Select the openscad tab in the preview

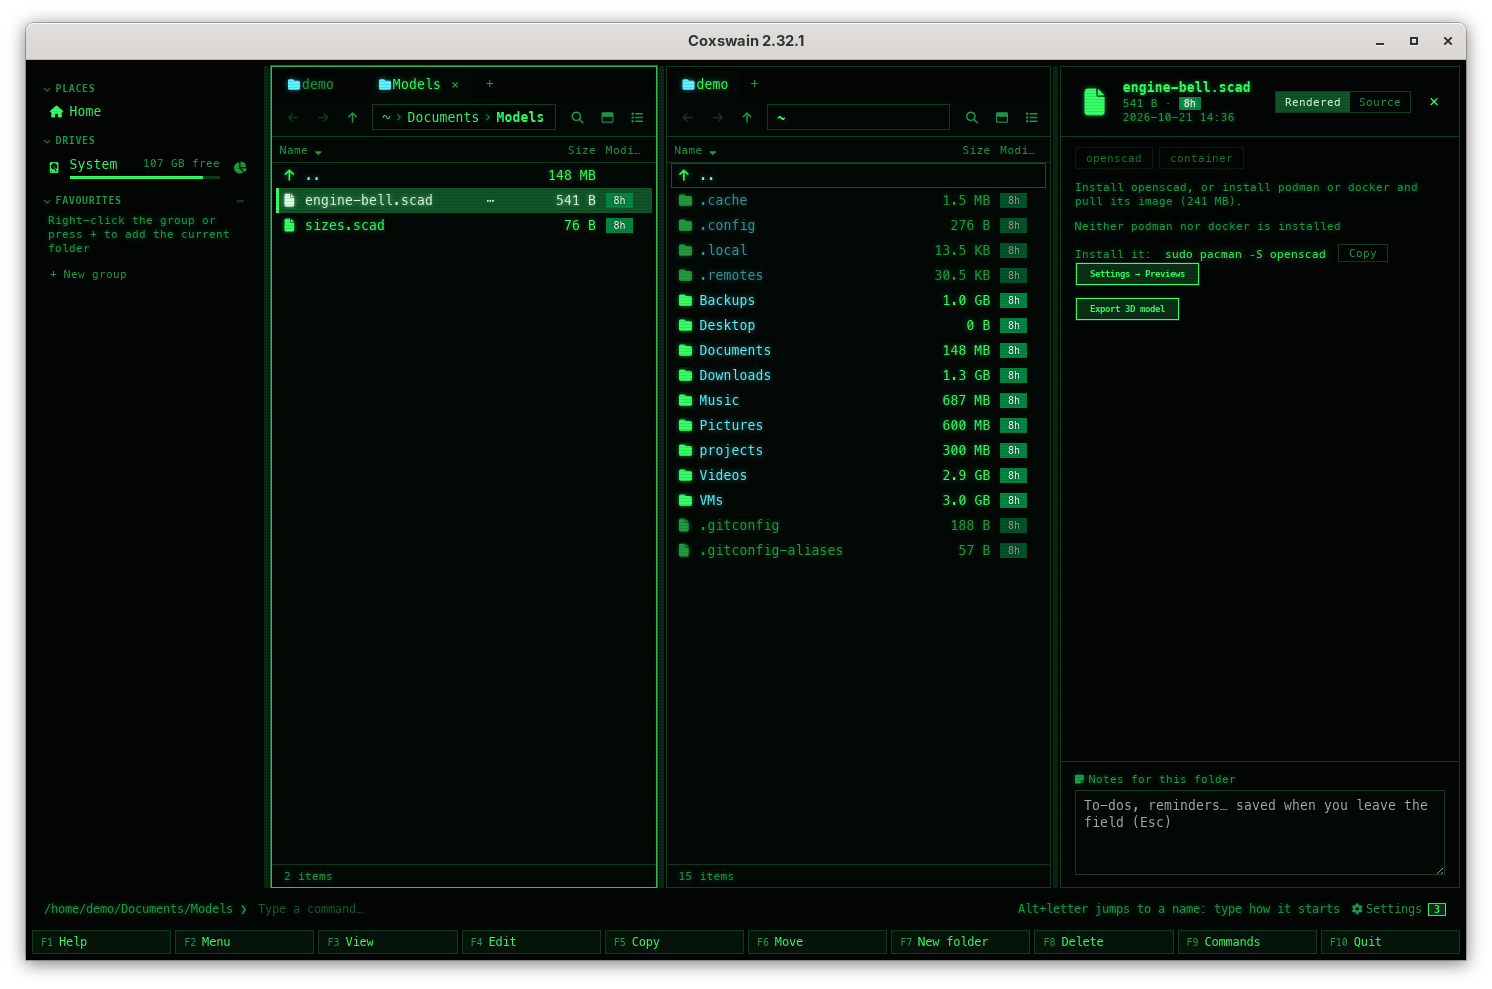click(1114, 158)
